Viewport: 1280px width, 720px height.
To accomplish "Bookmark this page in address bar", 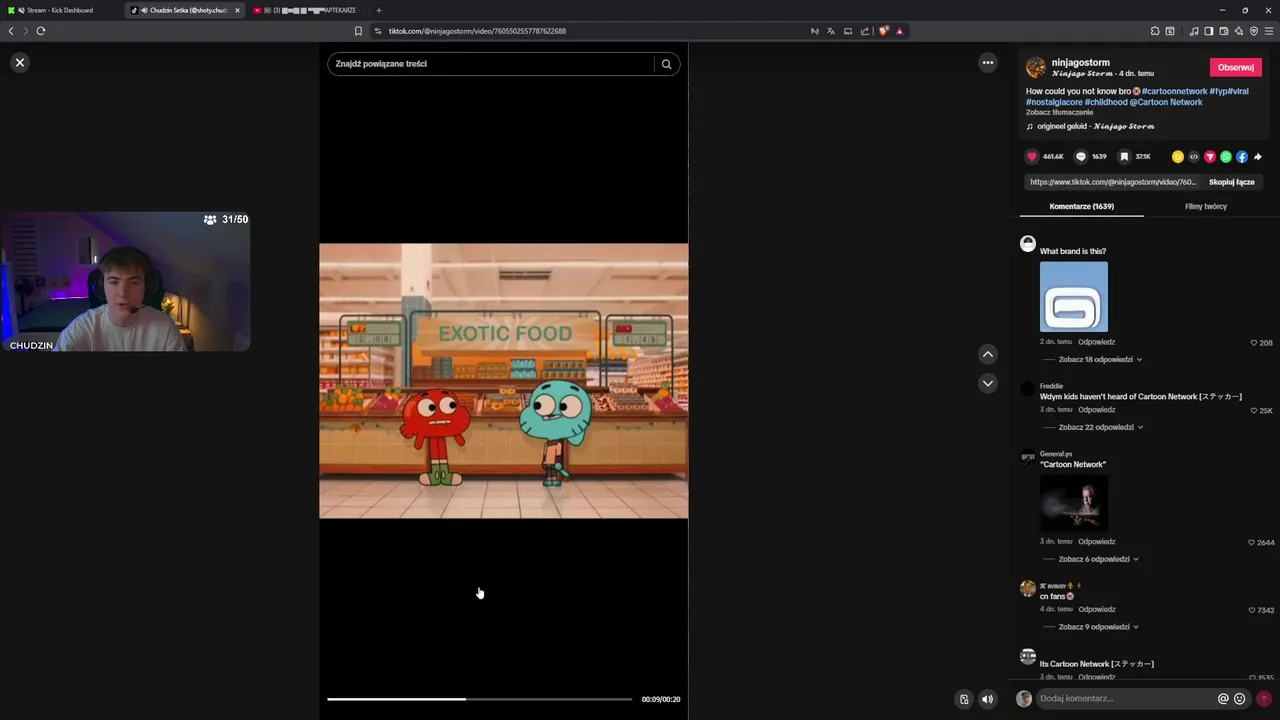I will [x=358, y=31].
